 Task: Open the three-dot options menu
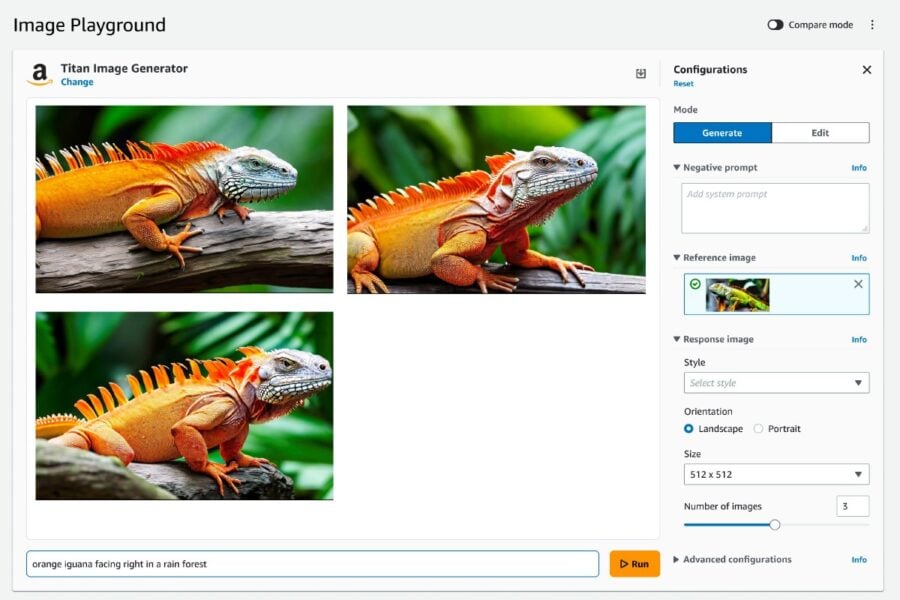(x=872, y=25)
